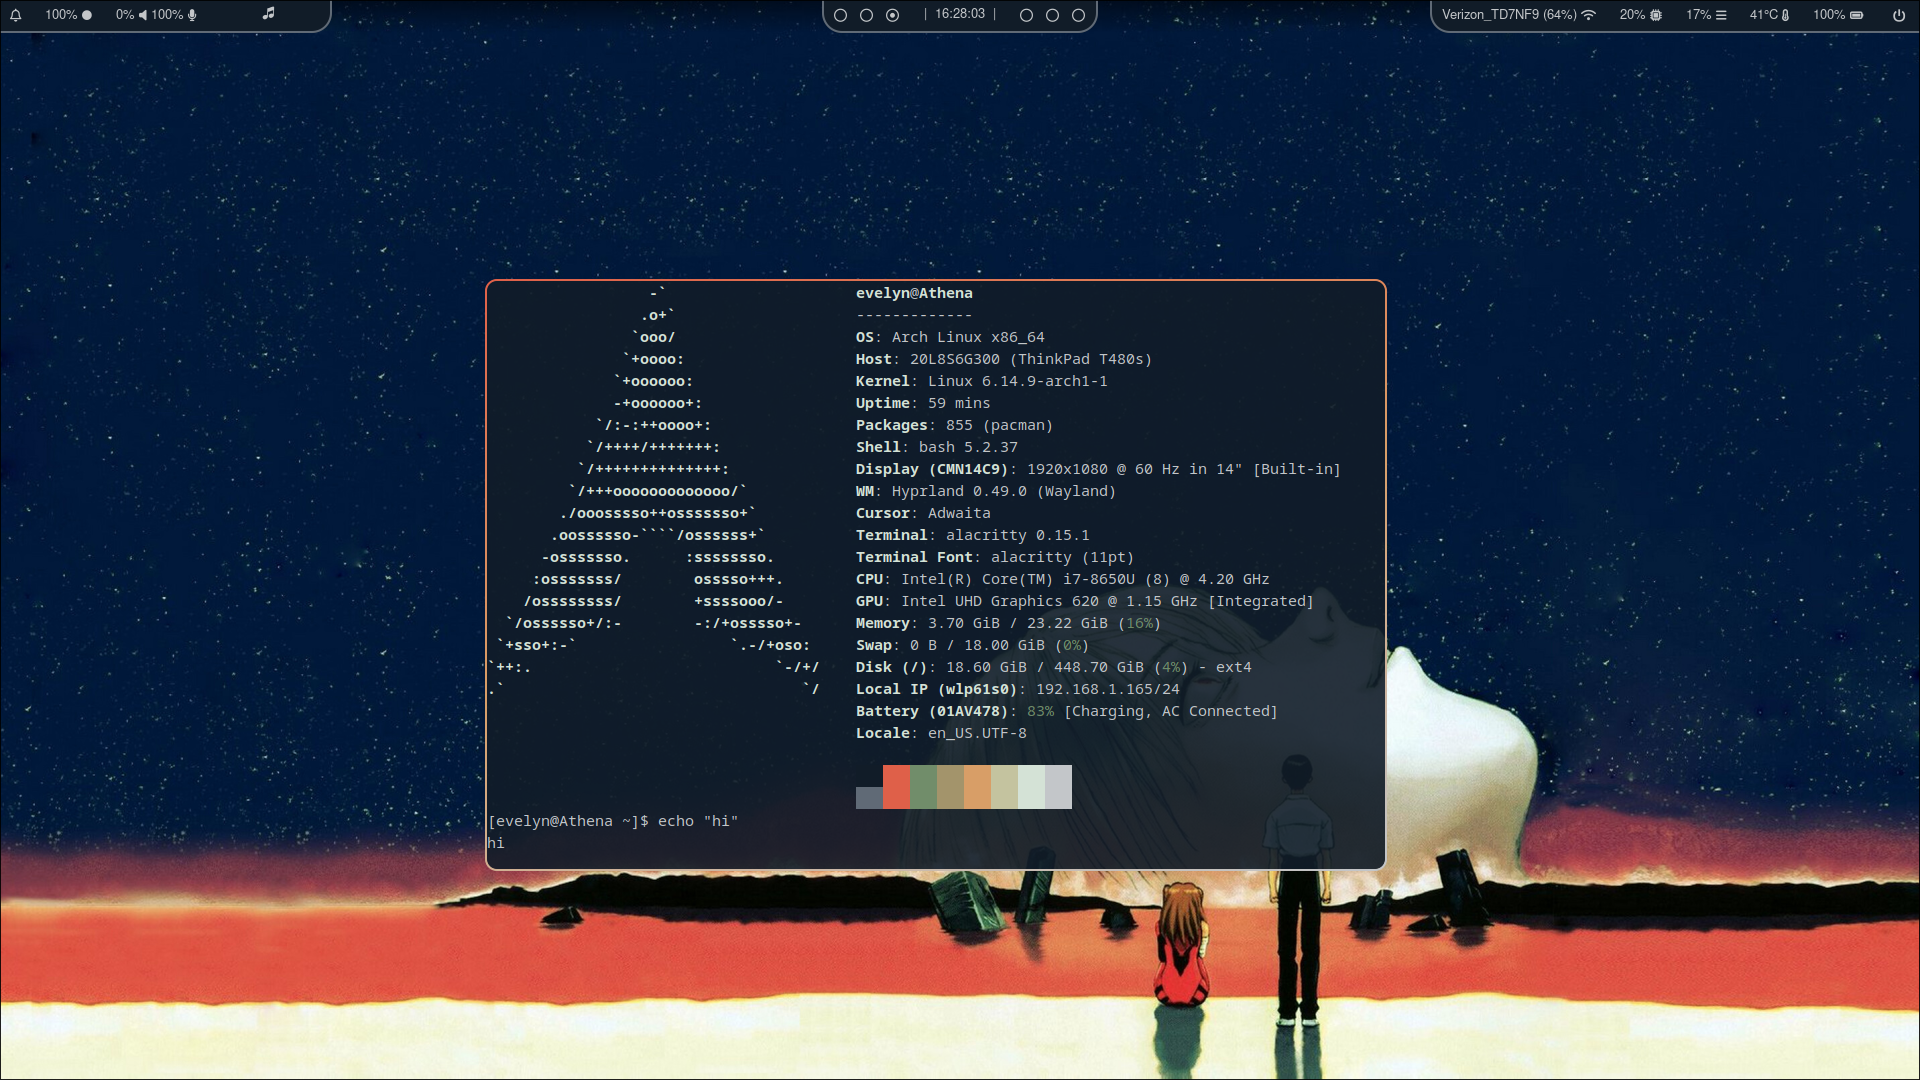Click the notification bell icon
Screen dimensions: 1920x1080
[x=16, y=15]
